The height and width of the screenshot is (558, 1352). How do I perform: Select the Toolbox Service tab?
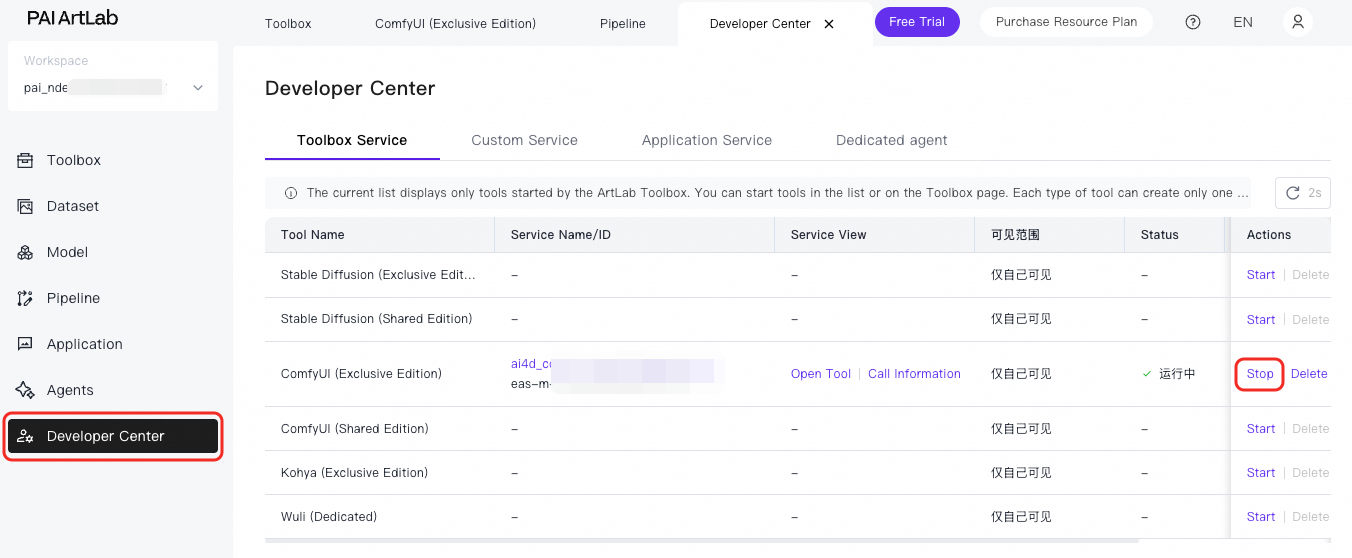[352, 140]
